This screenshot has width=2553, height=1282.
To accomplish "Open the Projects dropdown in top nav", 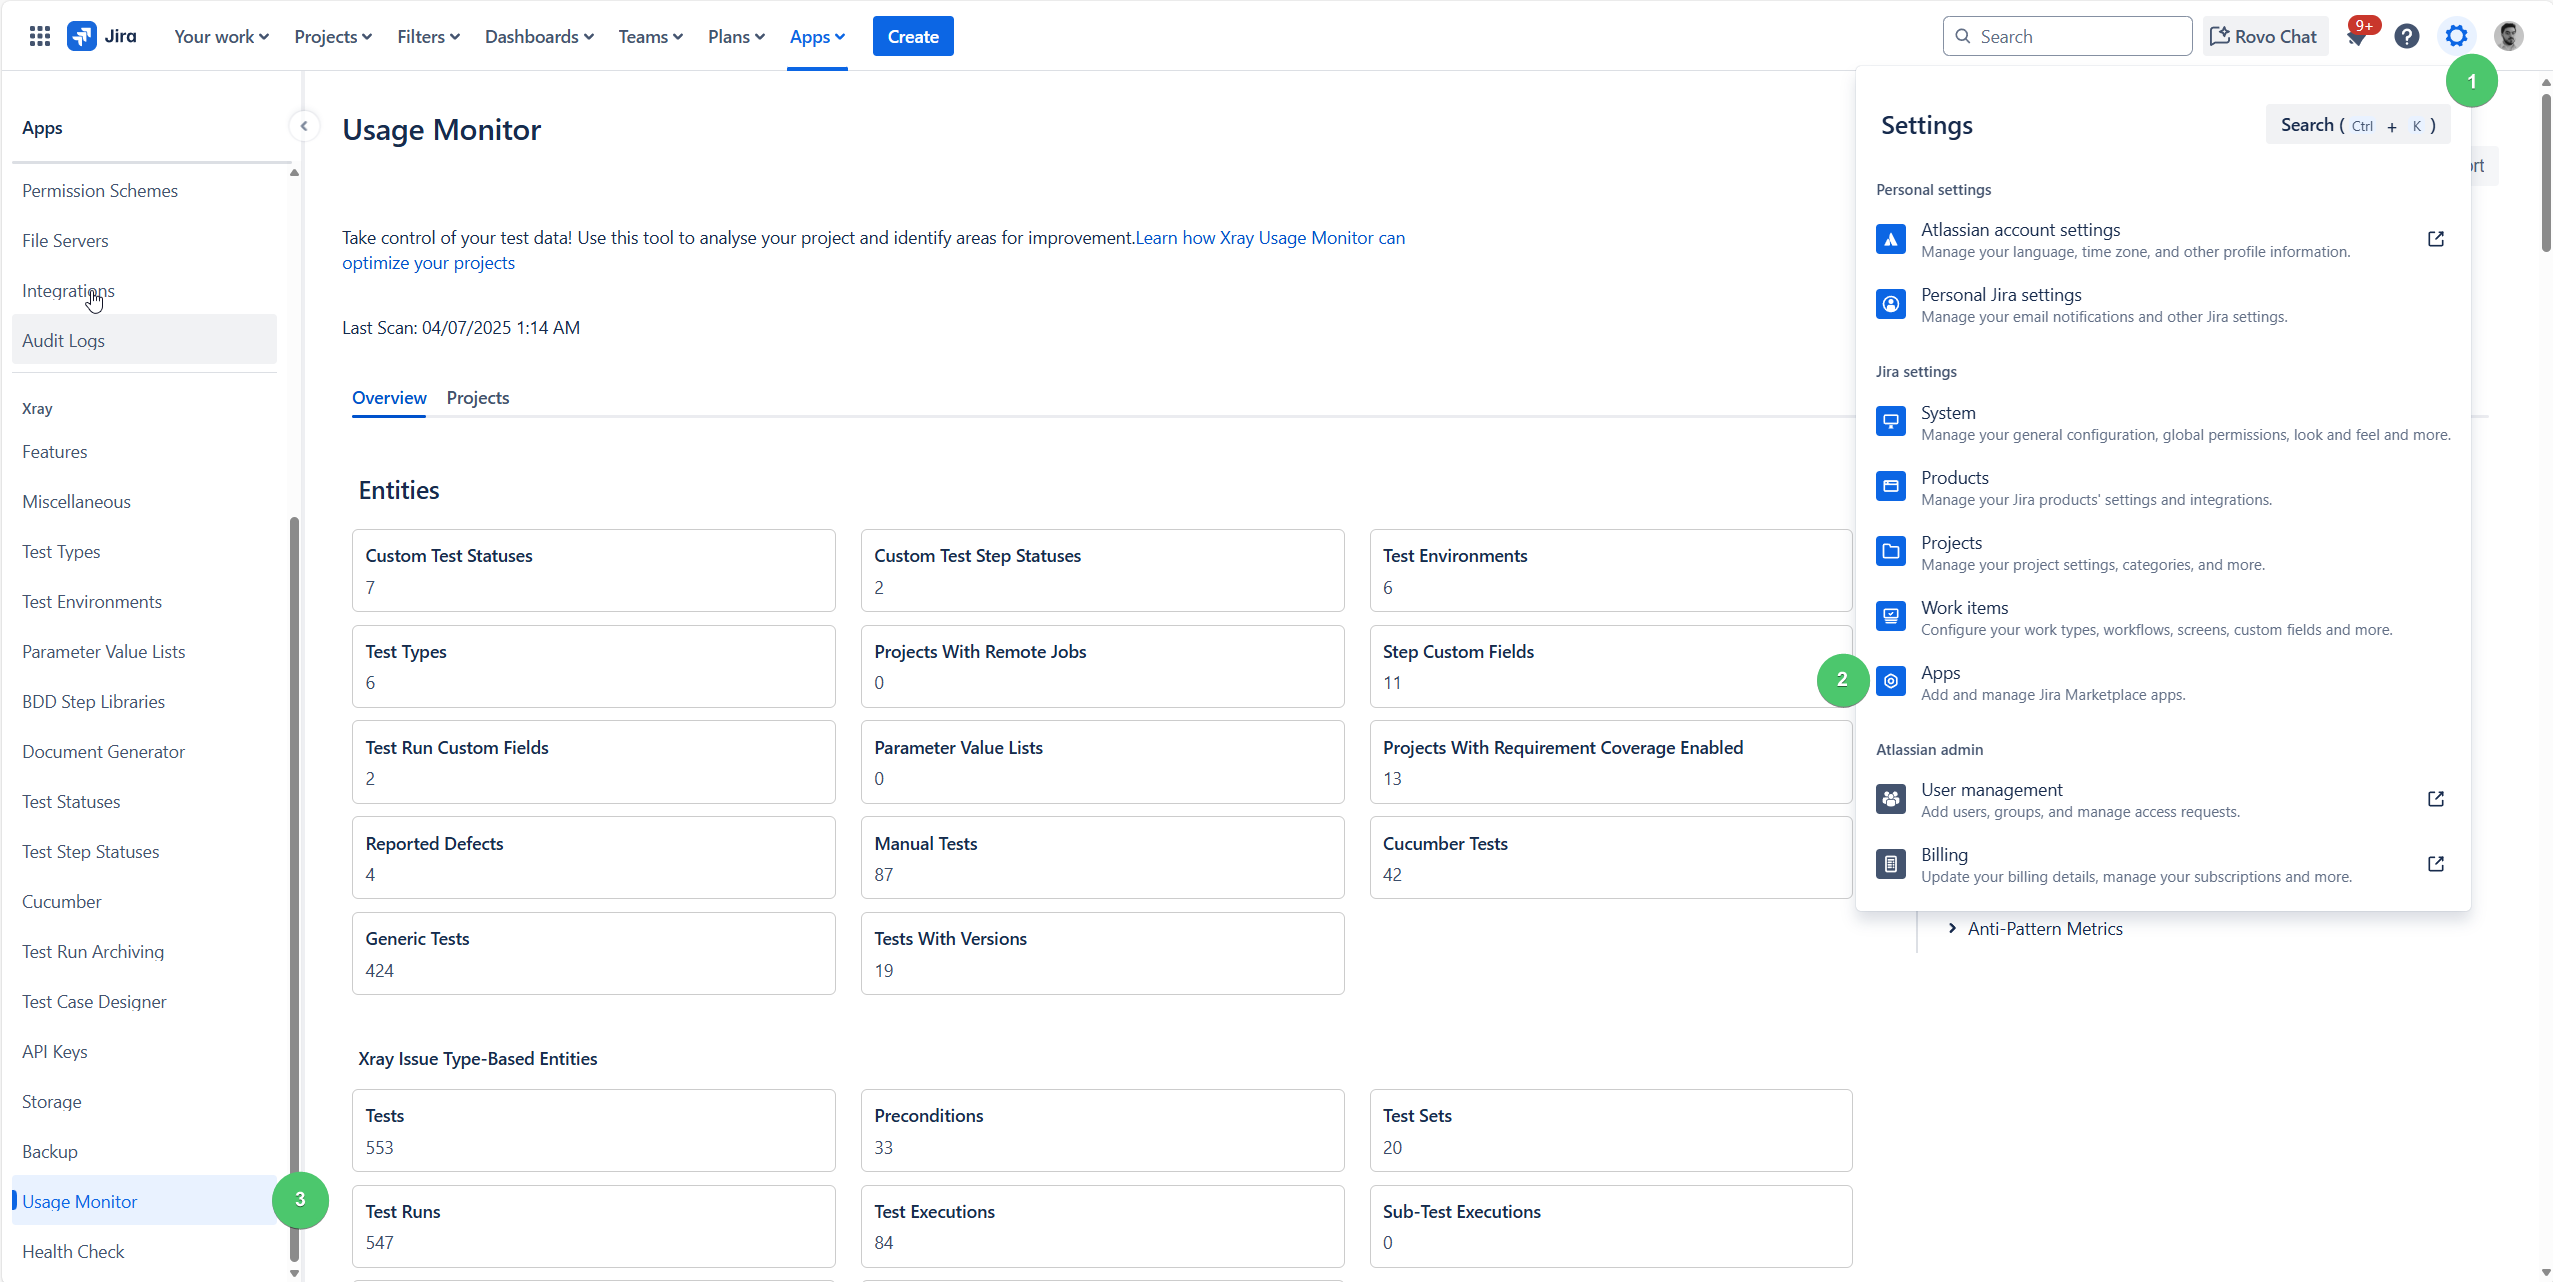I will pyautogui.click(x=333, y=37).
